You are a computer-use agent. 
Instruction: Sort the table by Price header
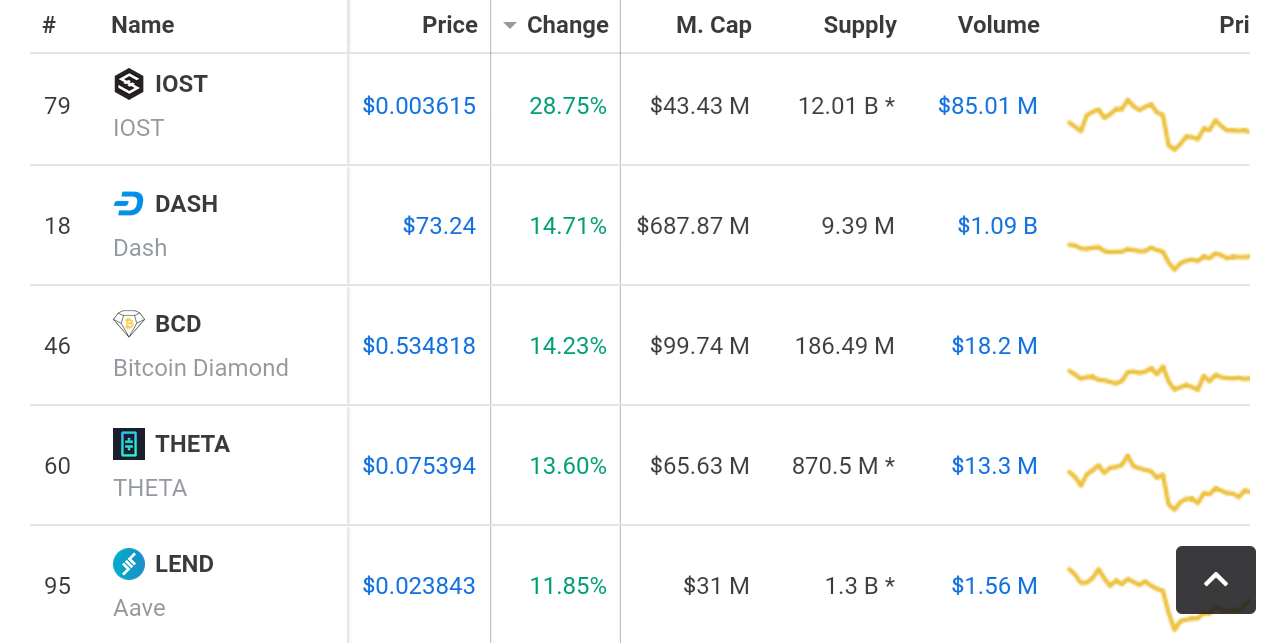[449, 25]
